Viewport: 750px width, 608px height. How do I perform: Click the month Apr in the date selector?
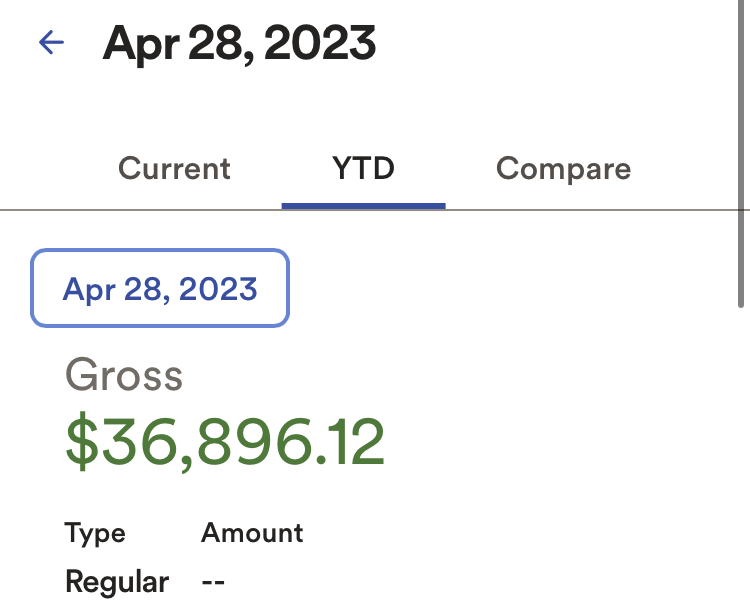[x=87, y=289]
